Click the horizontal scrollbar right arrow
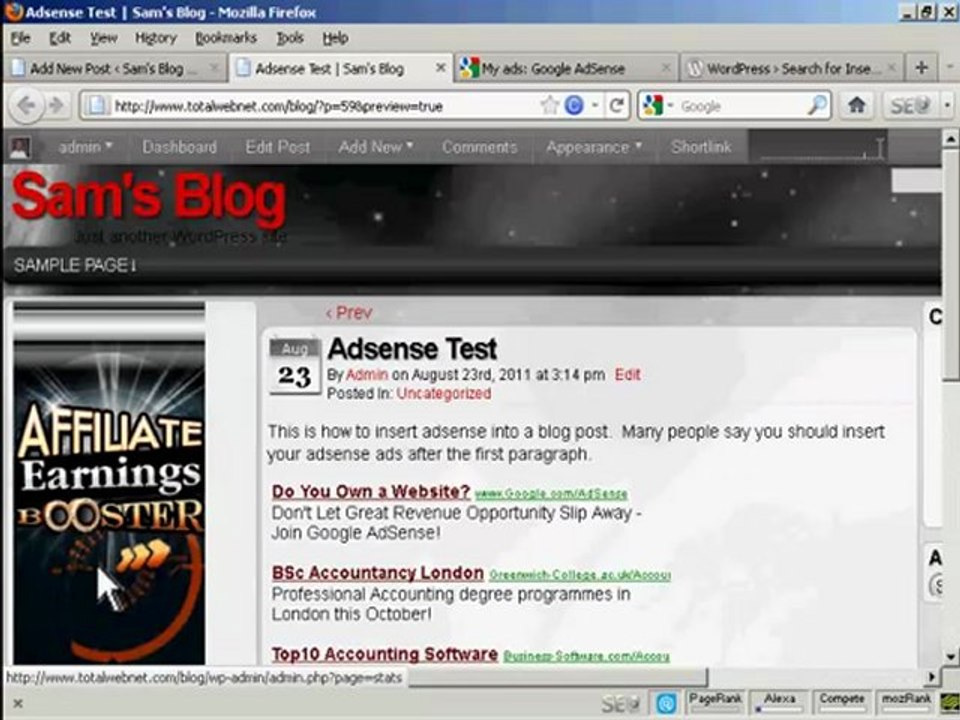The image size is (960, 720). click(x=932, y=677)
